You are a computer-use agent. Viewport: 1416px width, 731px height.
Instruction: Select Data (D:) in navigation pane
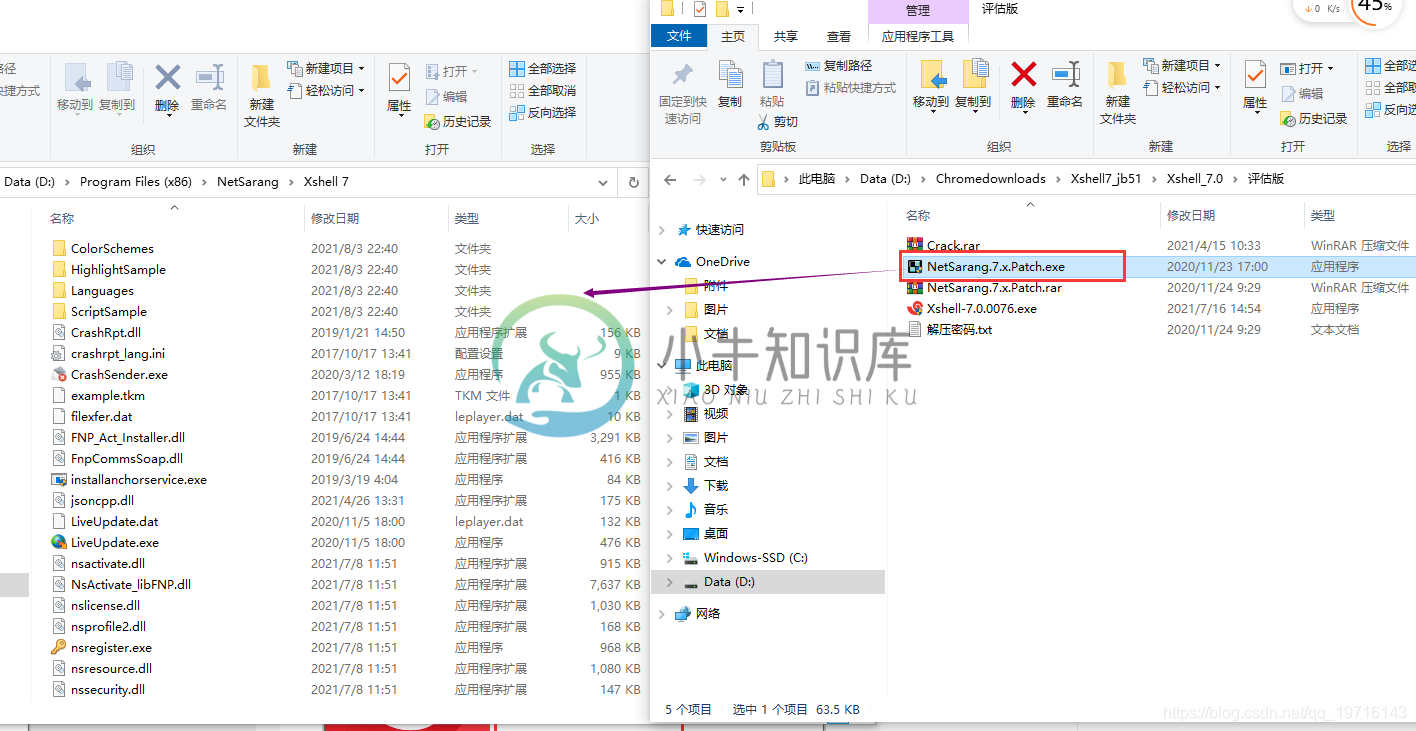click(768, 582)
